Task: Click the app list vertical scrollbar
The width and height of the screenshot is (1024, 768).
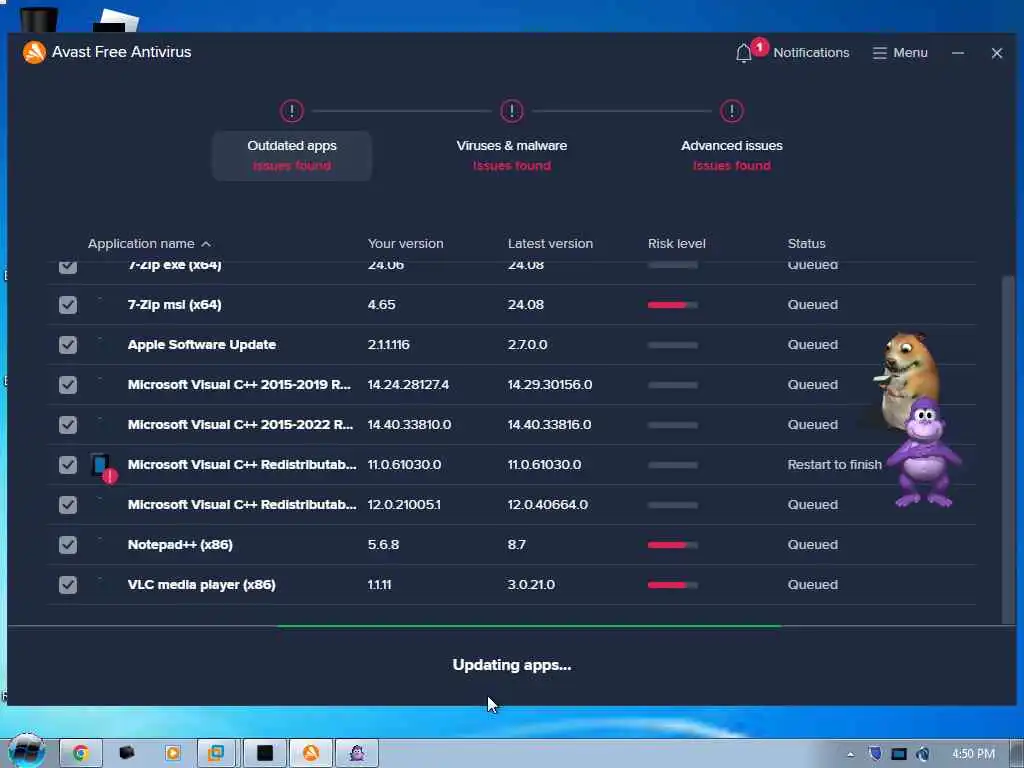Action: pyautogui.click(x=1008, y=449)
